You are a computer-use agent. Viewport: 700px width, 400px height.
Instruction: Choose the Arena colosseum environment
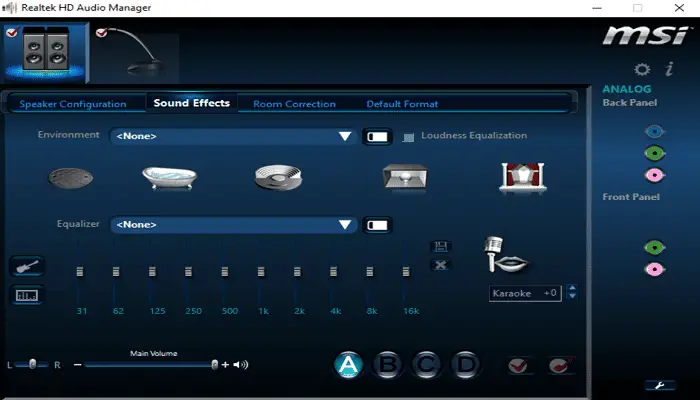(279, 177)
